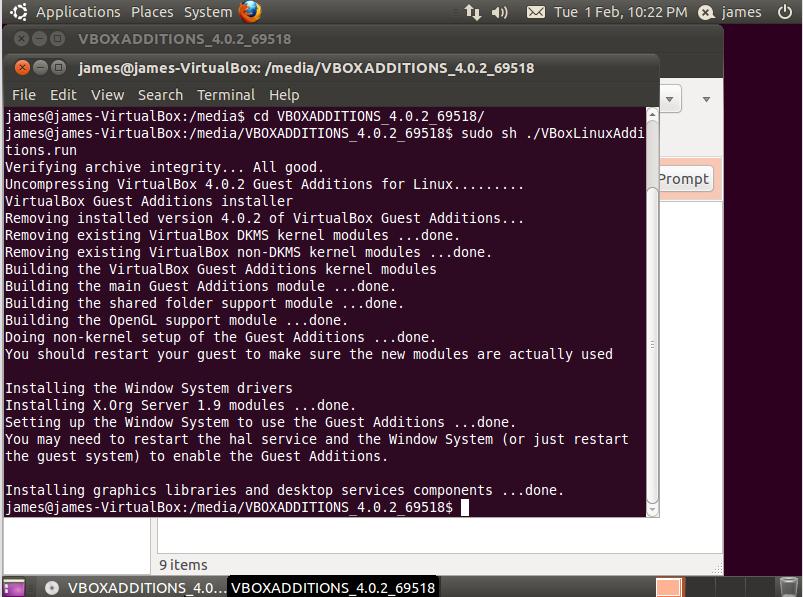The image size is (803, 597).
Task: Expand the Places menu
Action: pyautogui.click(x=152, y=12)
